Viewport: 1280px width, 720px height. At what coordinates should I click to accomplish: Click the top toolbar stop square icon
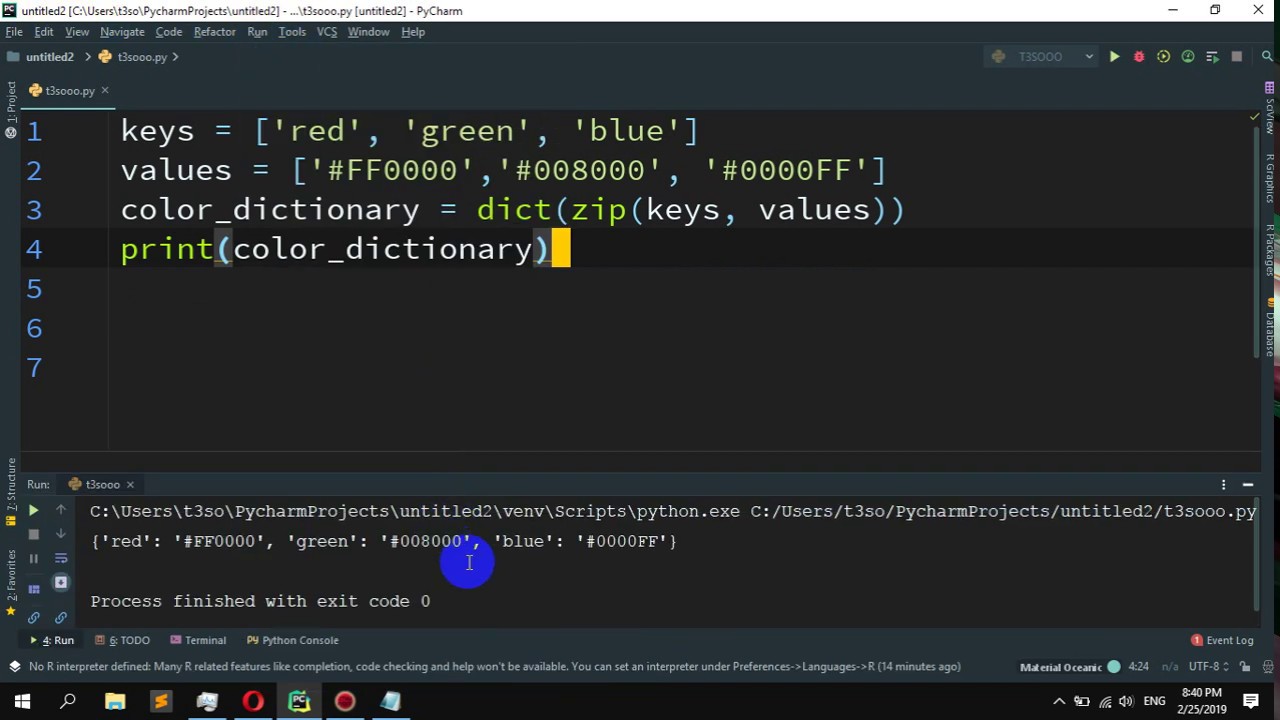[x=1236, y=57]
